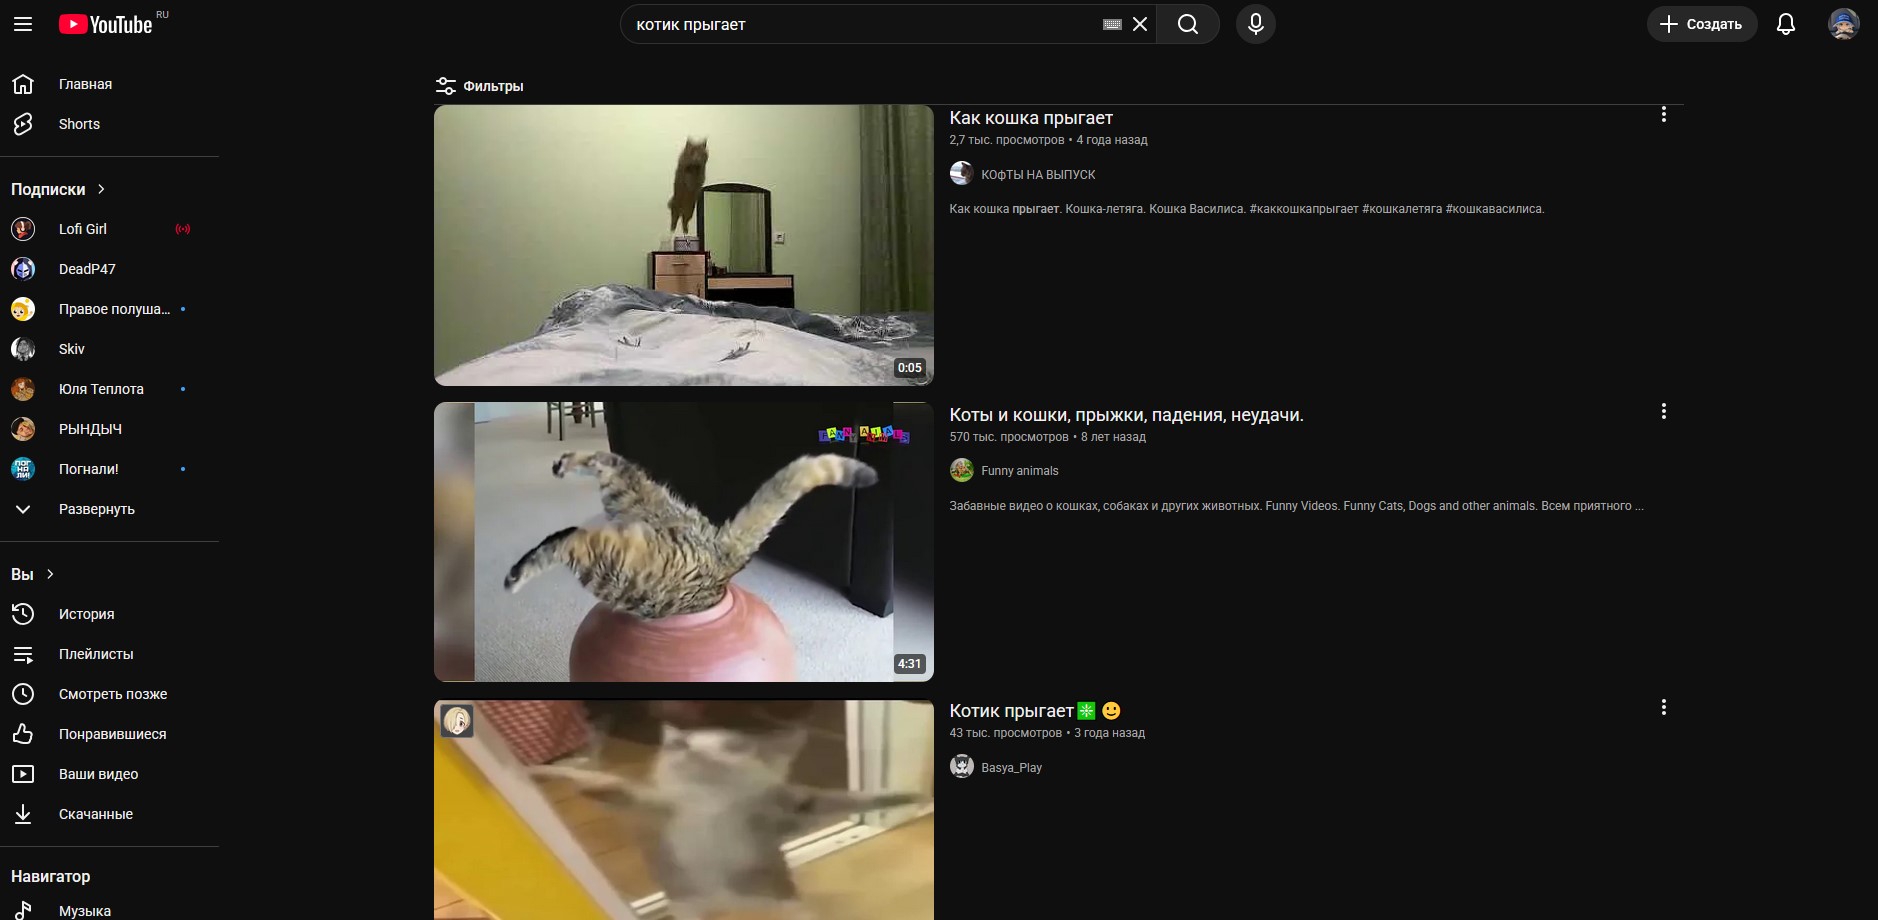Open the Вы section header
Viewport: 1878px width, 920px height.
[x=33, y=574]
